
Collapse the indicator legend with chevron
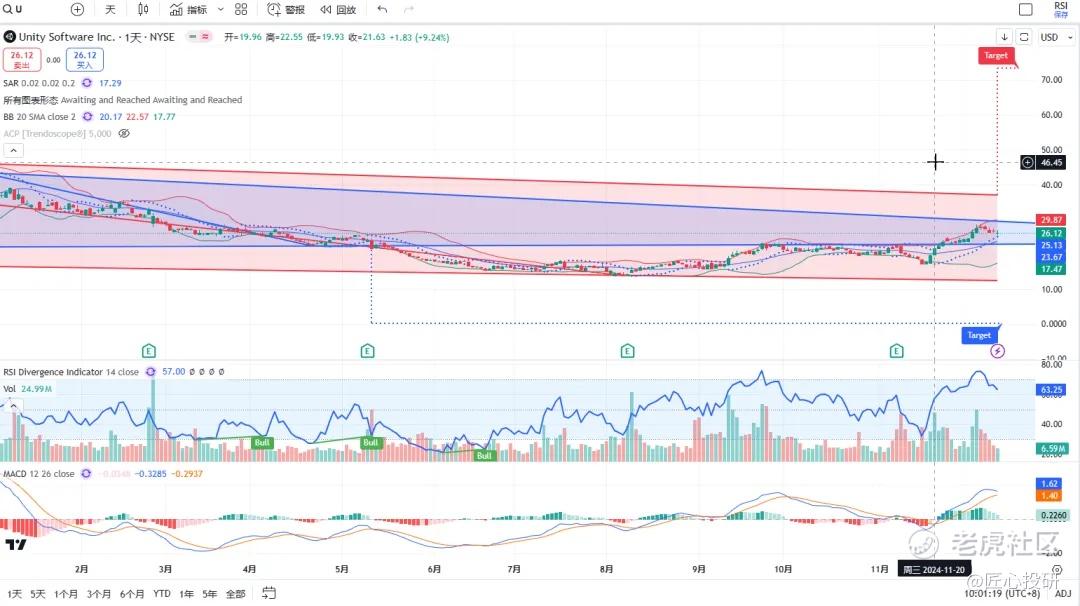tap(13, 150)
